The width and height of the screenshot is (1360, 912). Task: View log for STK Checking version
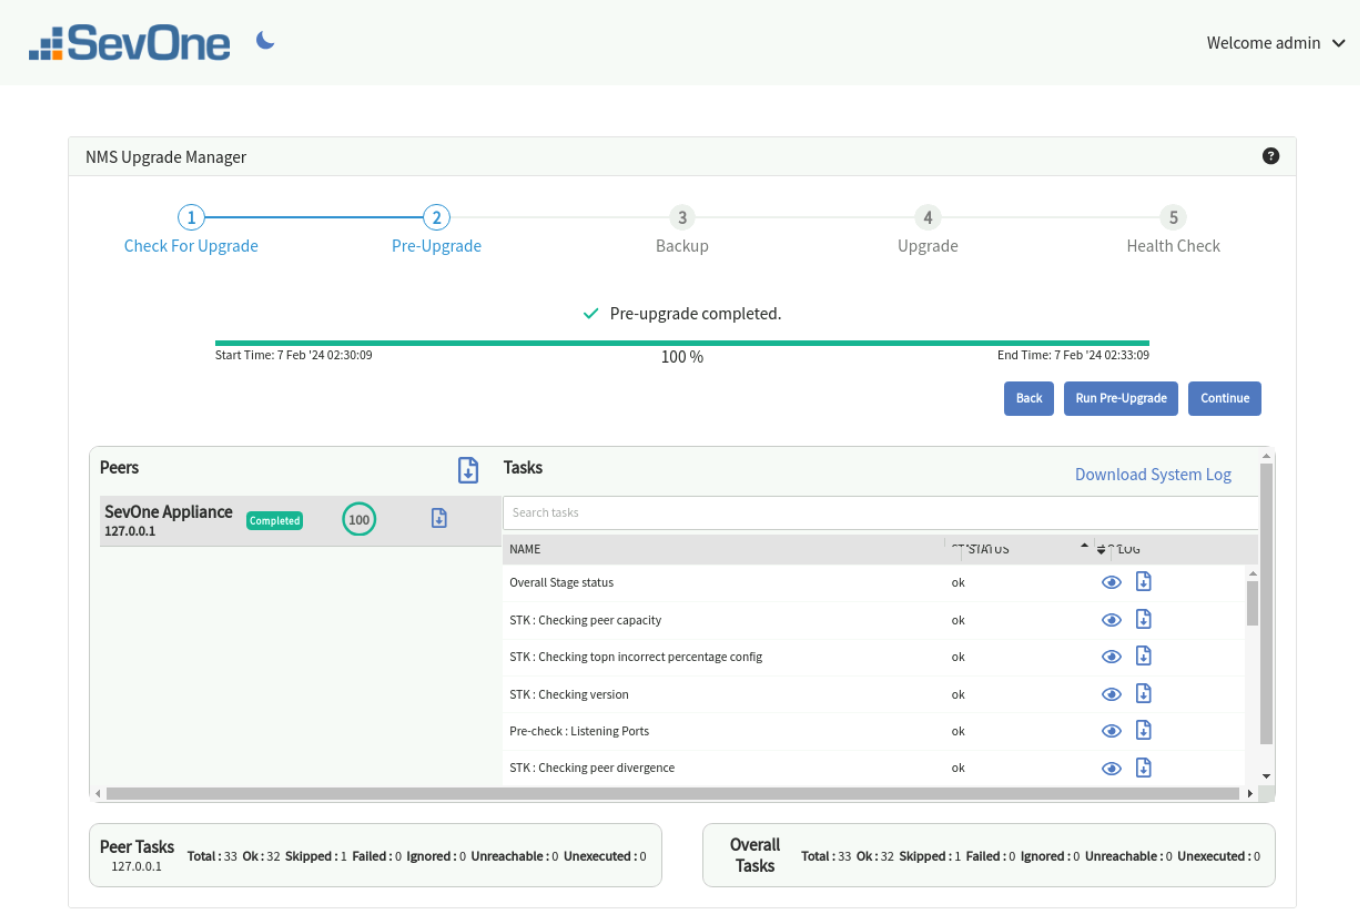tap(1111, 694)
